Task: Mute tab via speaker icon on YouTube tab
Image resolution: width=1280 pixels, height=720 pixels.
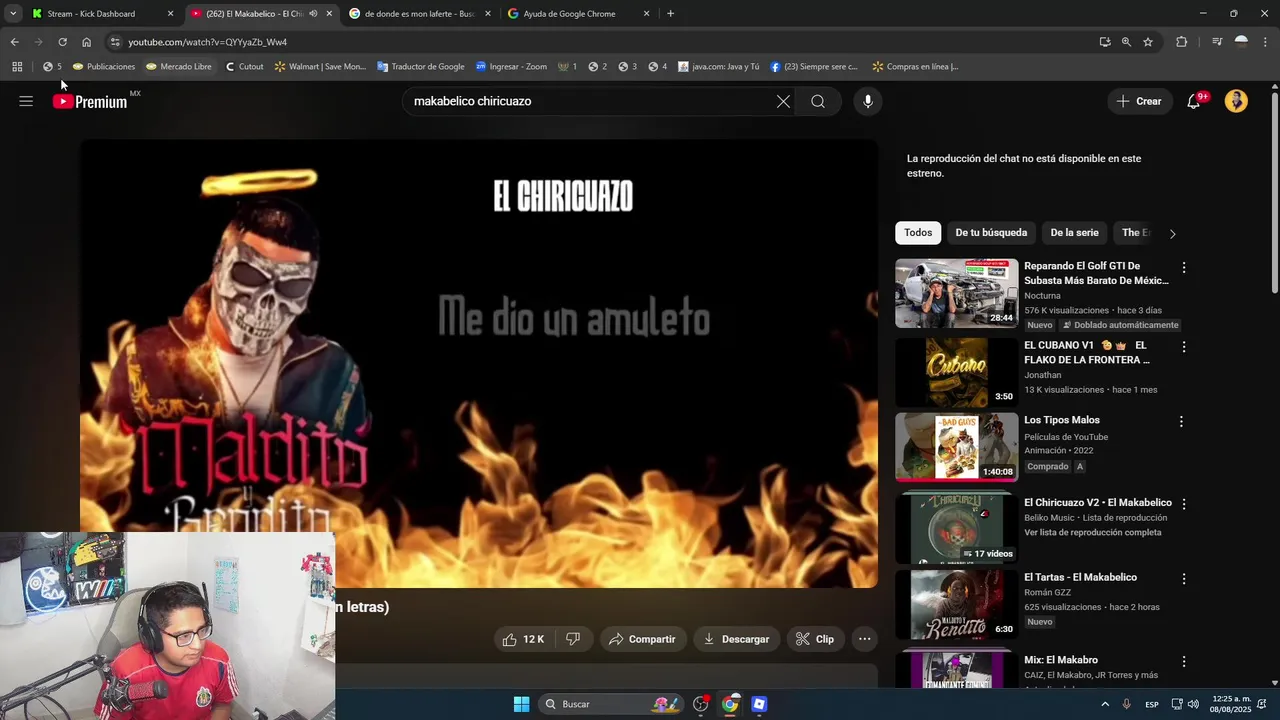Action: coord(313,14)
